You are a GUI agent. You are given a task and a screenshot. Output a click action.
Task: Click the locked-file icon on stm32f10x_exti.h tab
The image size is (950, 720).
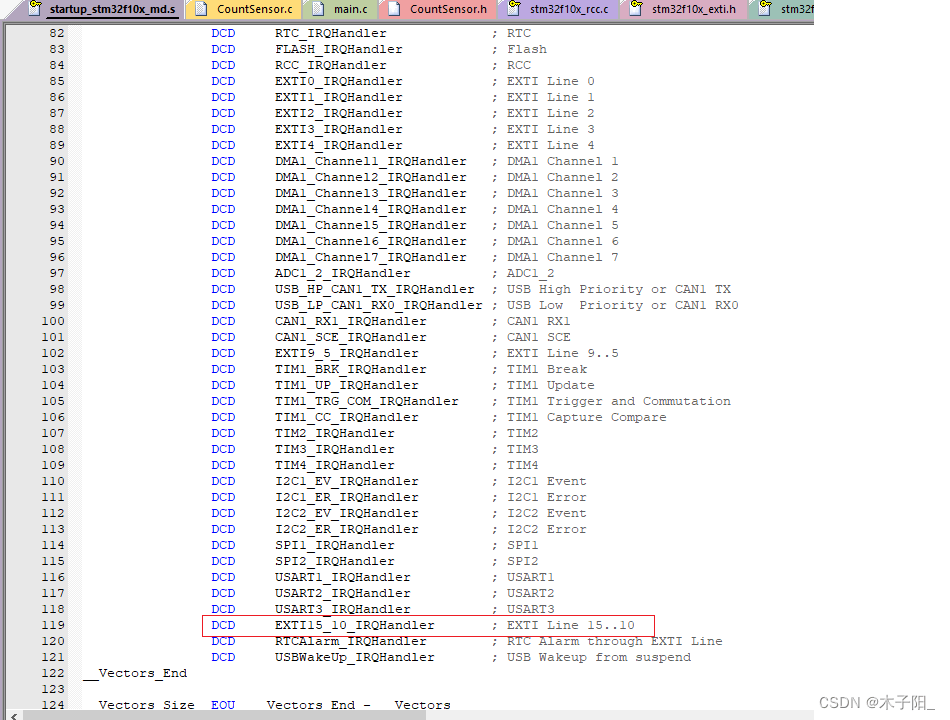[x=636, y=8]
